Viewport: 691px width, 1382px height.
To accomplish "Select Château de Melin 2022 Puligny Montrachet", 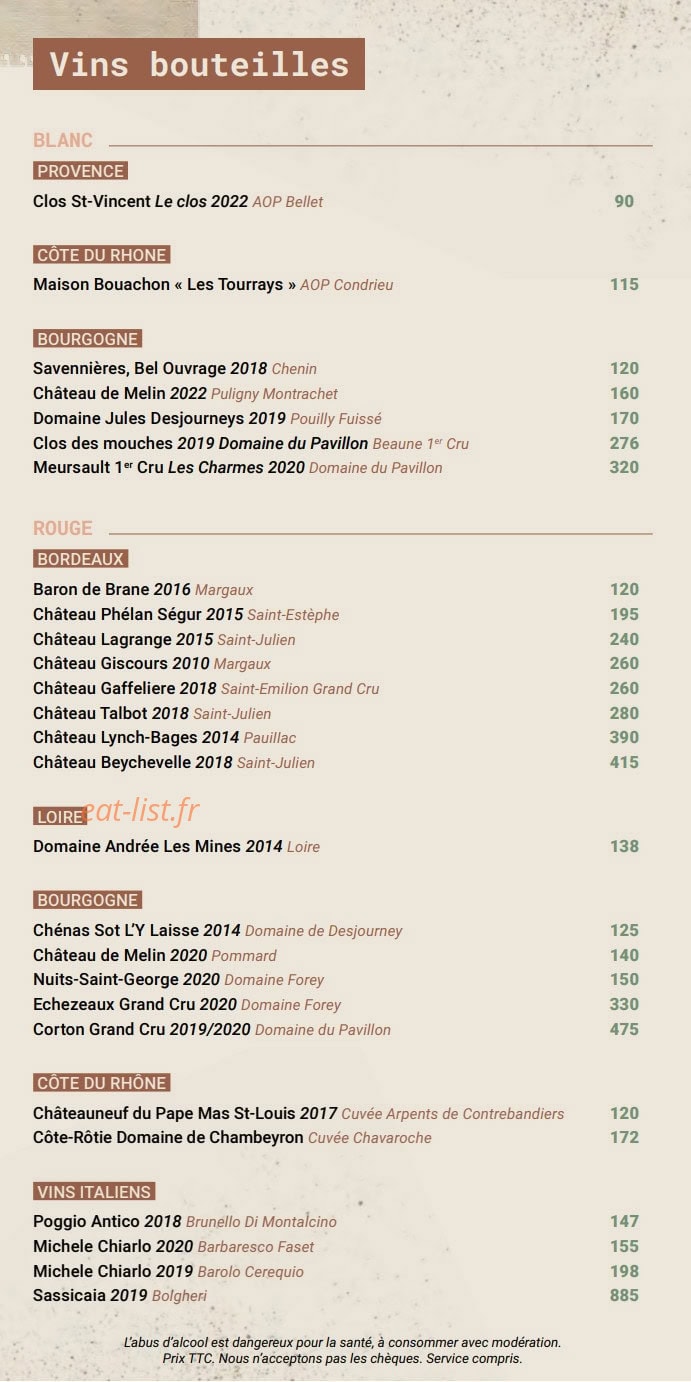I will [185, 393].
